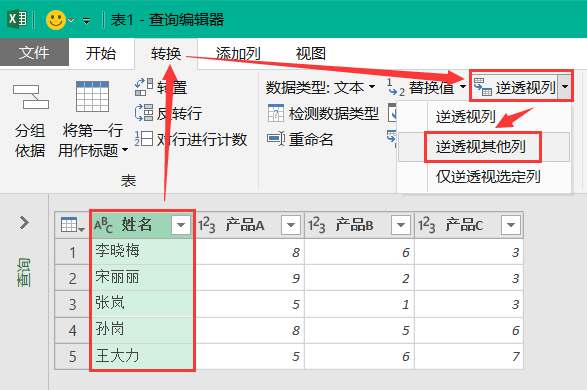
Task: Expand the 将第一行用作标题 dropdown arrow
Action: pos(125,150)
